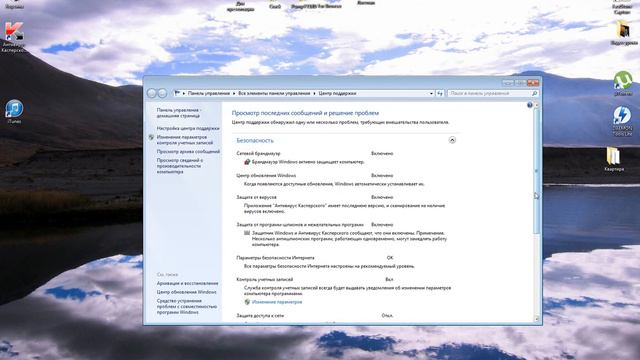Click the scrollbar down arrow in the window
The width and height of the screenshot is (640, 360).
[536, 319]
